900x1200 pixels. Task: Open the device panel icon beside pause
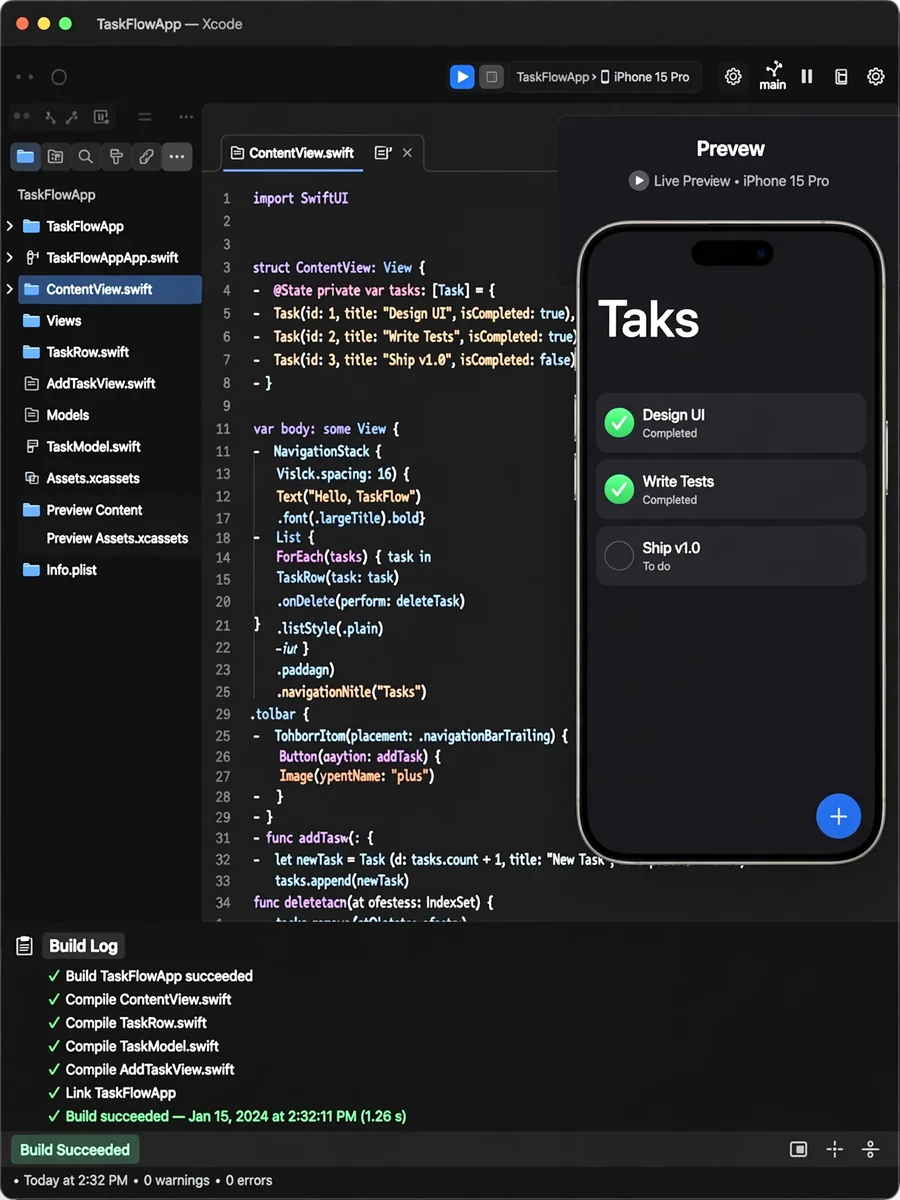tap(841, 77)
